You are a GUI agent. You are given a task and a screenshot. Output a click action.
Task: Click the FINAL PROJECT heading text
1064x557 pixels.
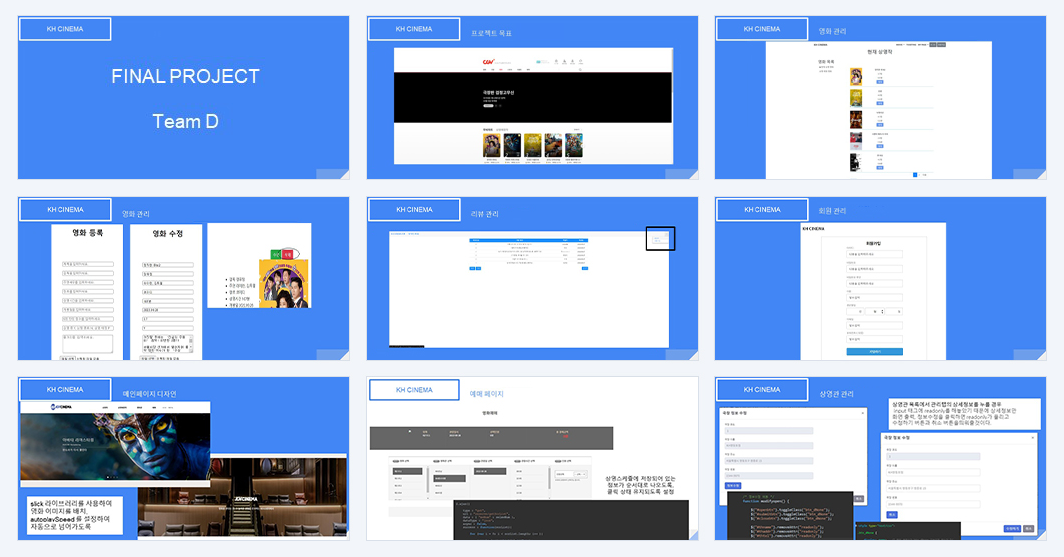[185, 76]
